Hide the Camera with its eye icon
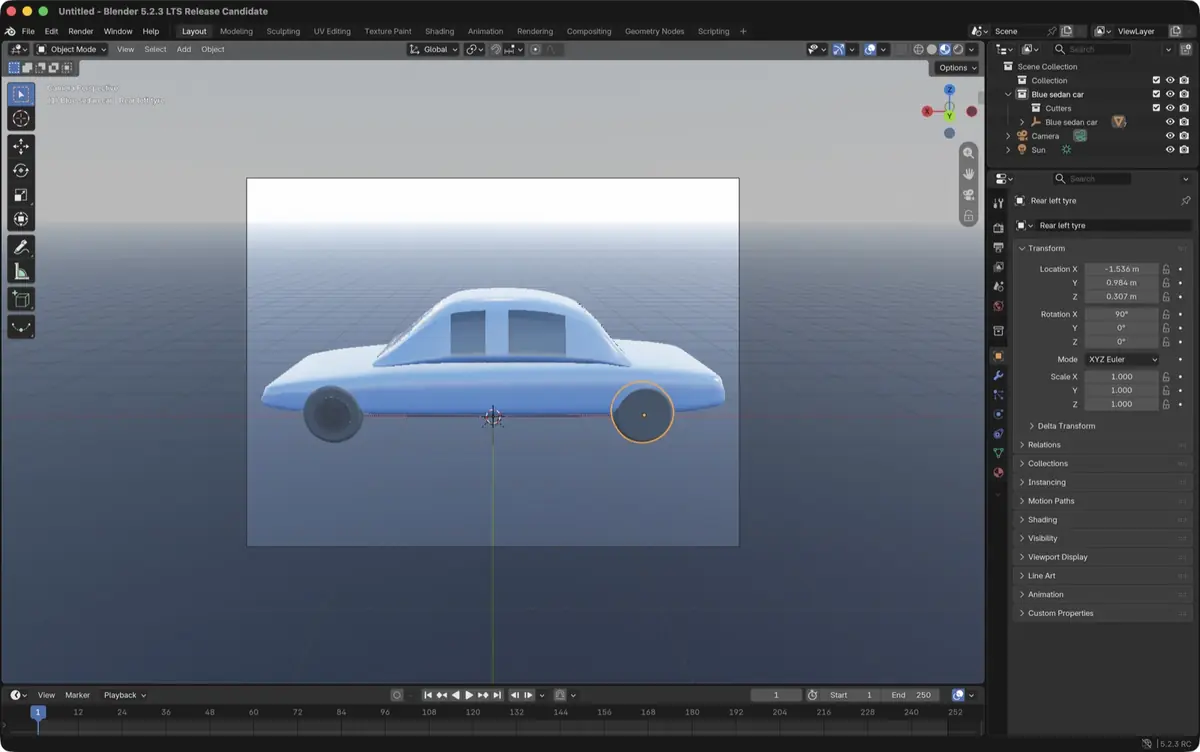Viewport: 1200px width, 752px height. 1170,136
